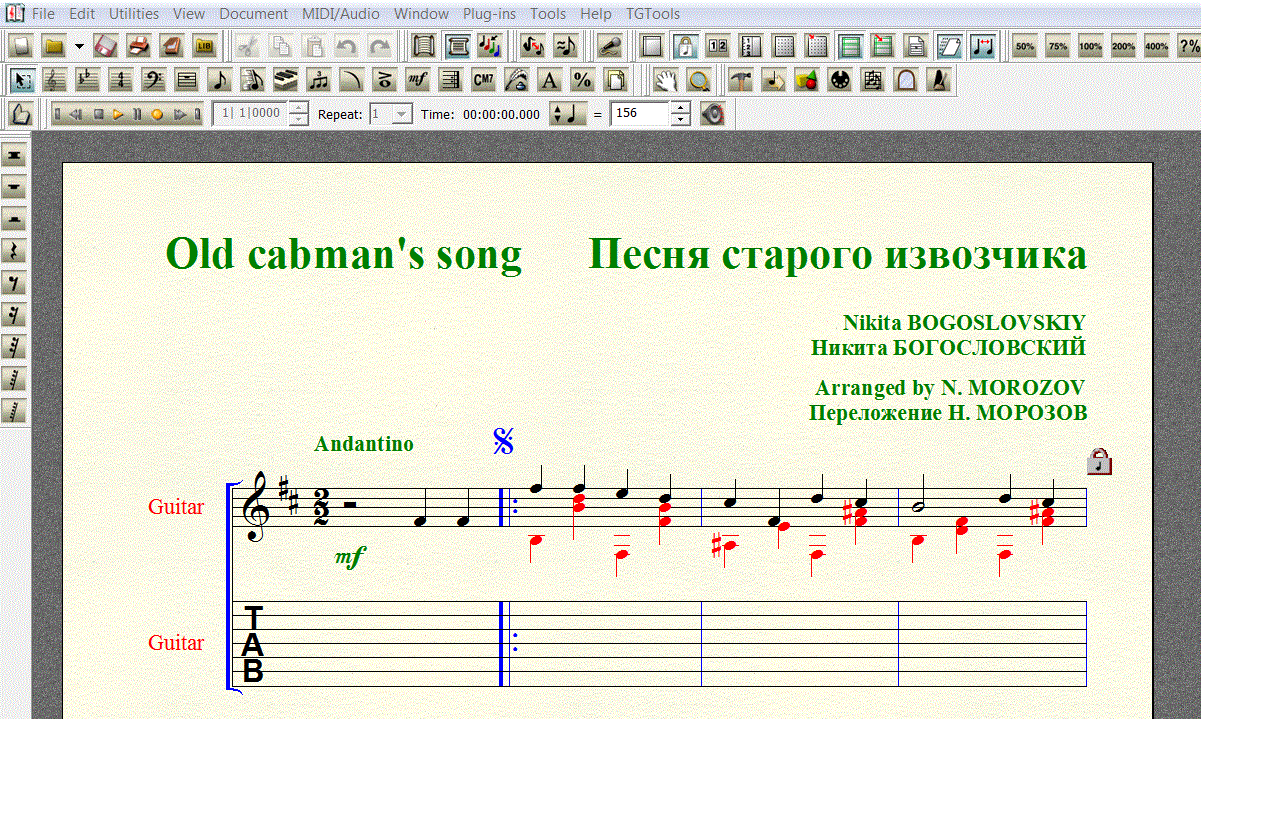Viewport: 1274px width, 817px height.
Task: Select the Selection tool in main palette
Action: (x=22, y=80)
